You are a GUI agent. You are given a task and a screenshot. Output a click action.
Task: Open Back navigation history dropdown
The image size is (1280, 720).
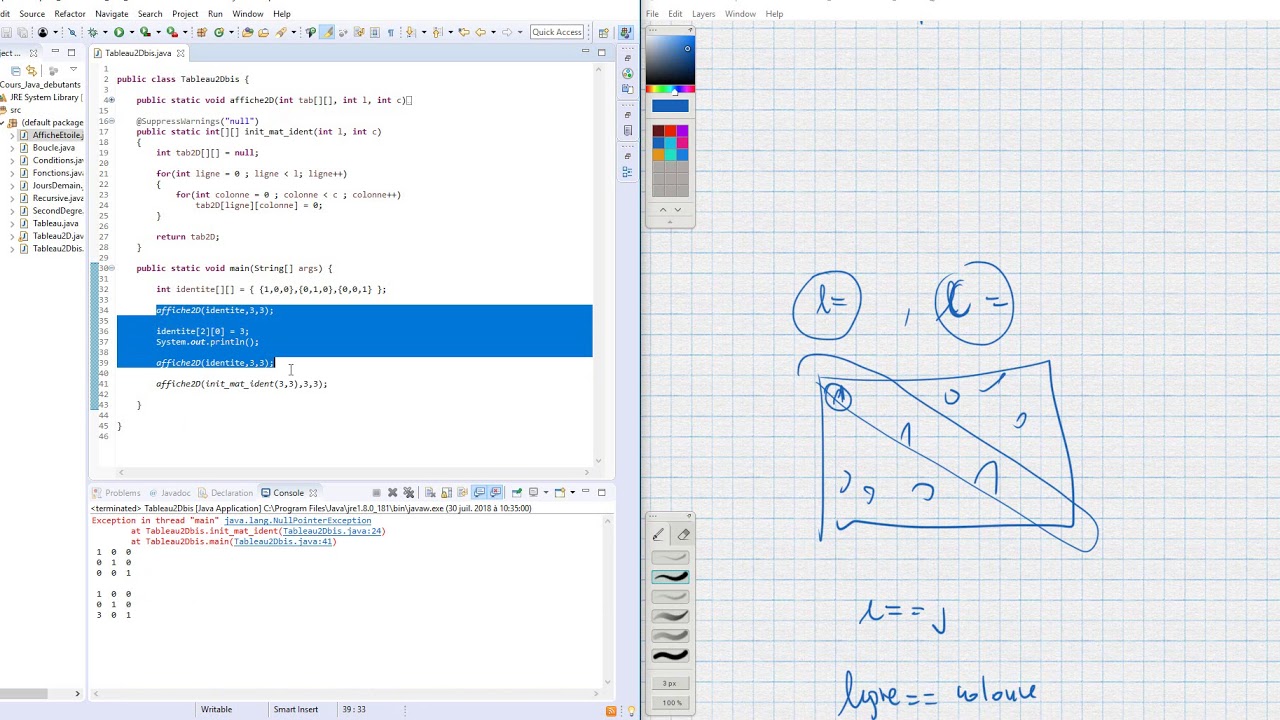pyautogui.click(x=493, y=32)
